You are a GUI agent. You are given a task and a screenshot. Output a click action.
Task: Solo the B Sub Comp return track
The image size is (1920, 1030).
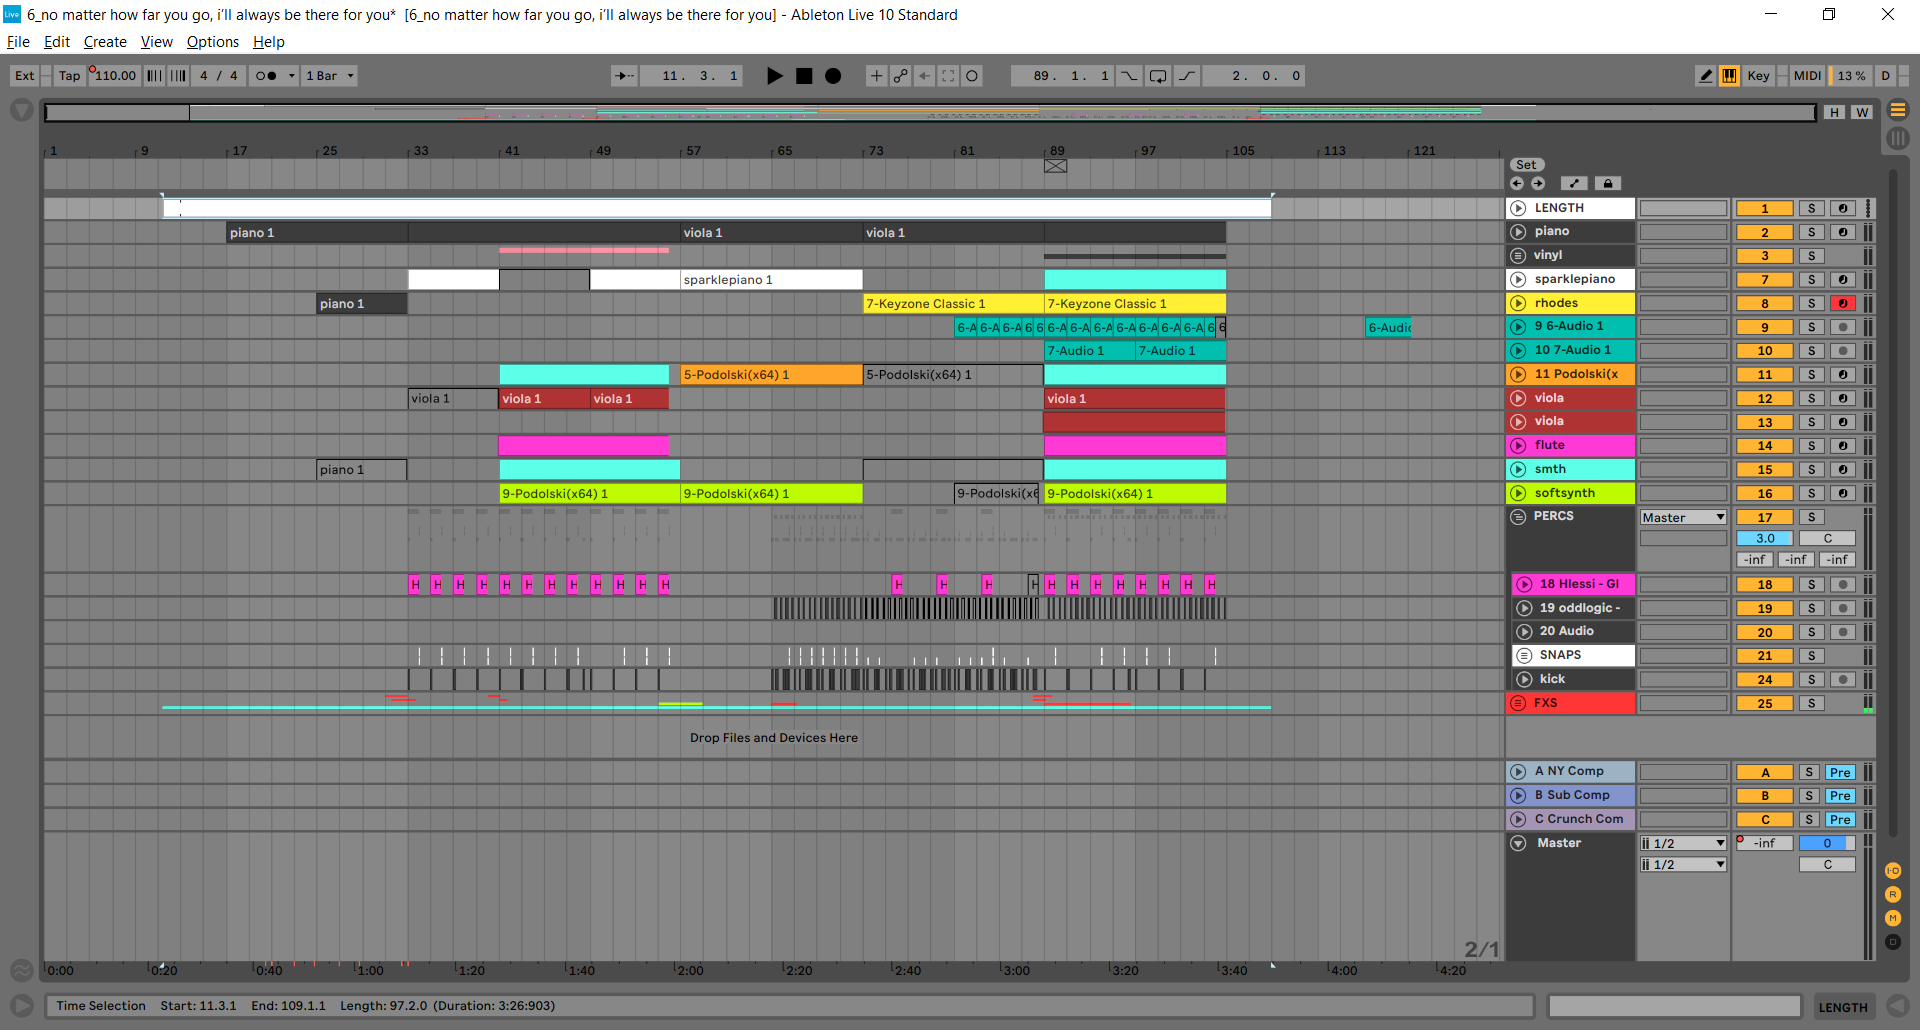coord(1809,796)
